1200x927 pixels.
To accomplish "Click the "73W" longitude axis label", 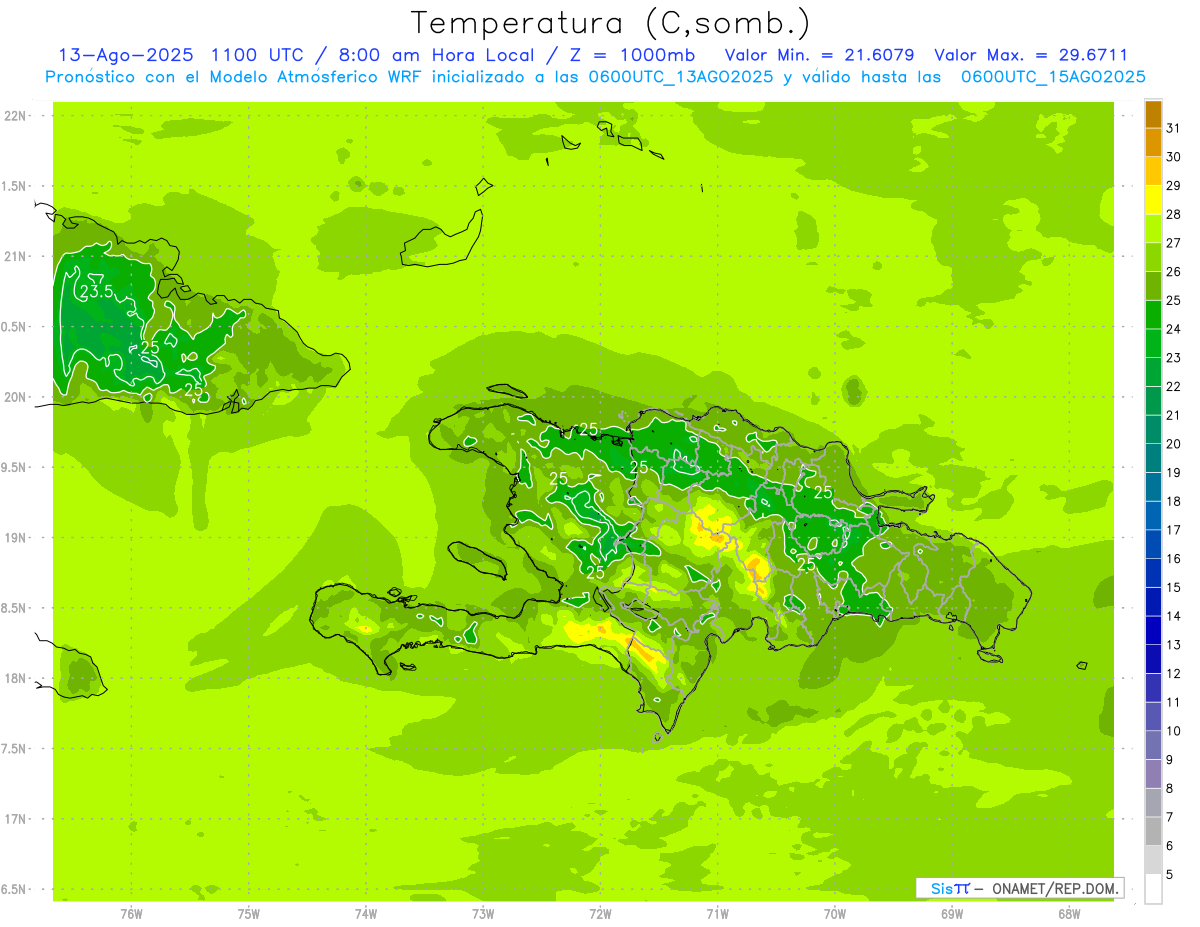I will pos(483,913).
